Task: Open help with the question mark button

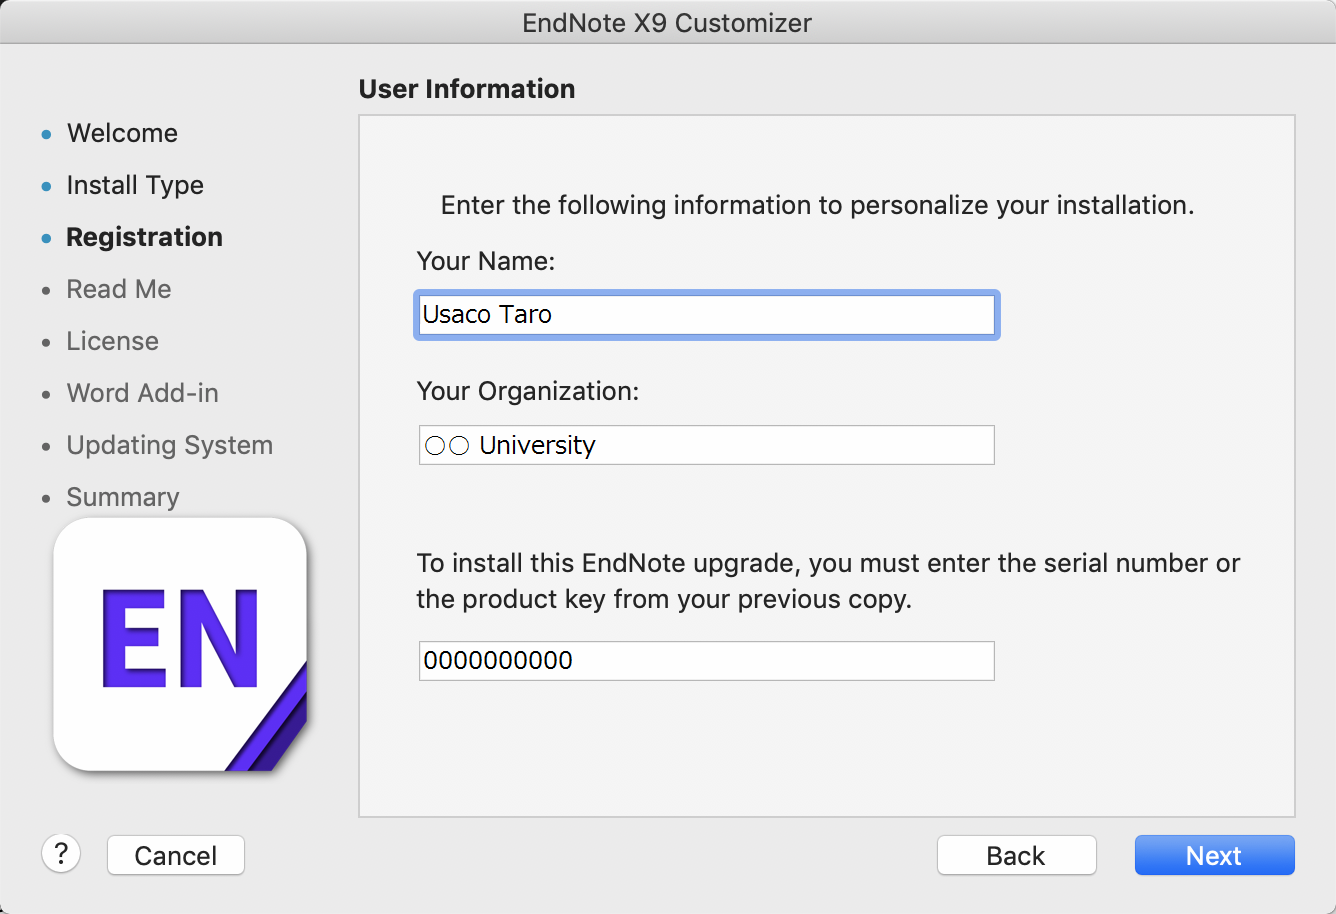Action: [x=61, y=854]
